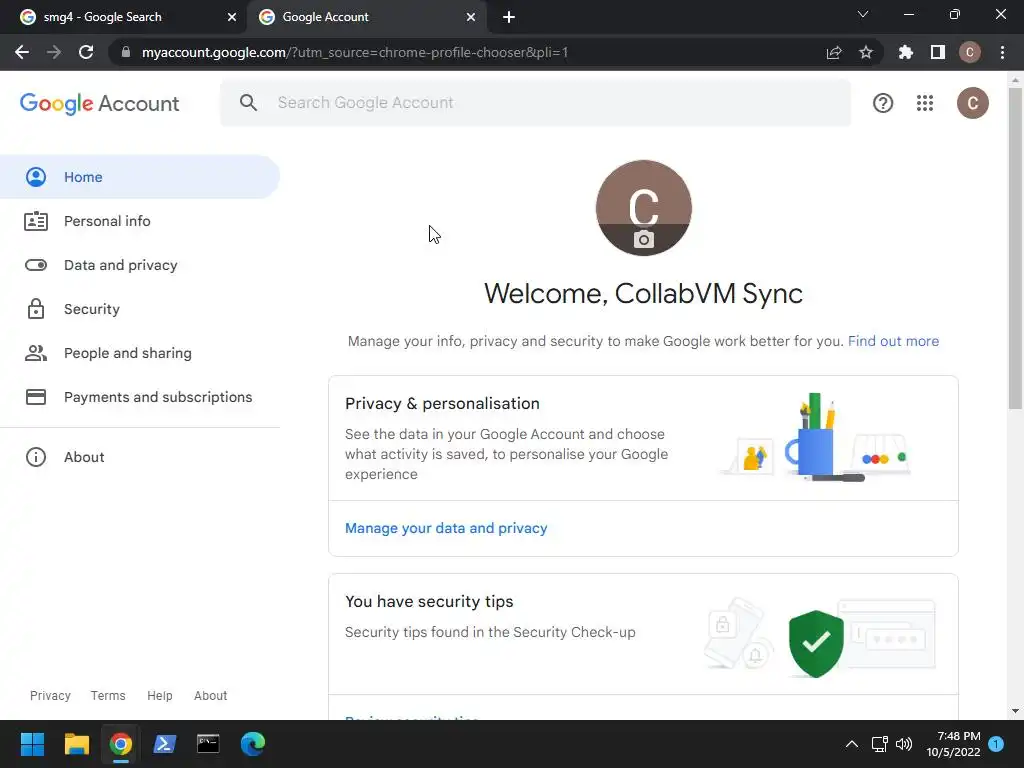This screenshot has height=768, width=1024.
Task: Open the clock and date flyout
Action: pyautogui.click(x=953, y=744)
